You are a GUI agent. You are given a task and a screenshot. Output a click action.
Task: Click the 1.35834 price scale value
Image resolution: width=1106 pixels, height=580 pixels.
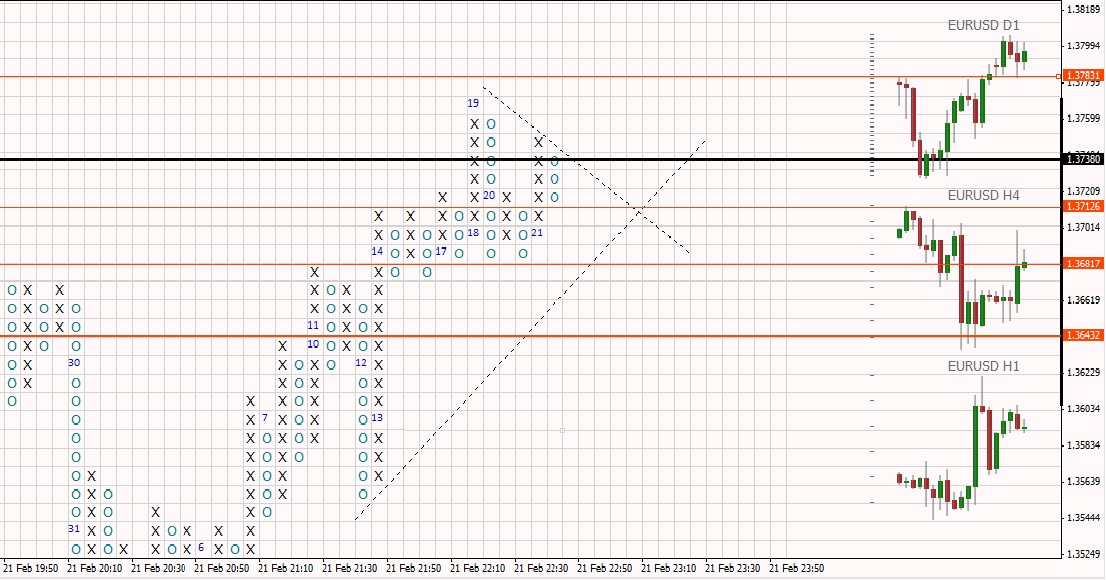click(x=1084, y=445)
